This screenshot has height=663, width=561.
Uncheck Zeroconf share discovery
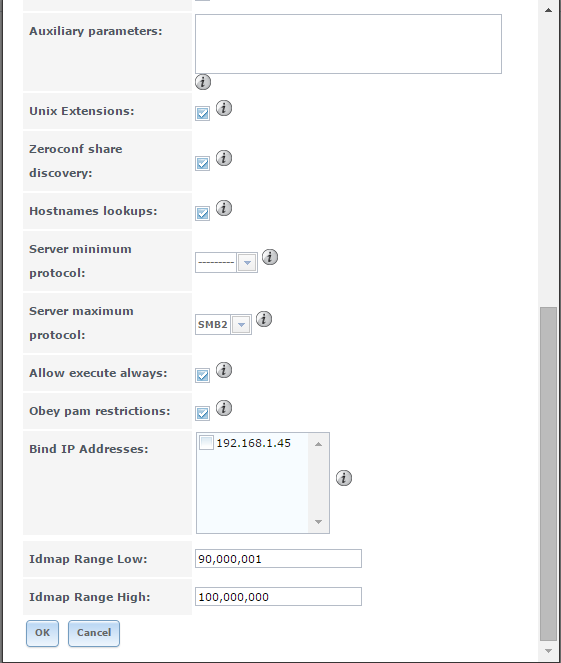pos(203,163)
